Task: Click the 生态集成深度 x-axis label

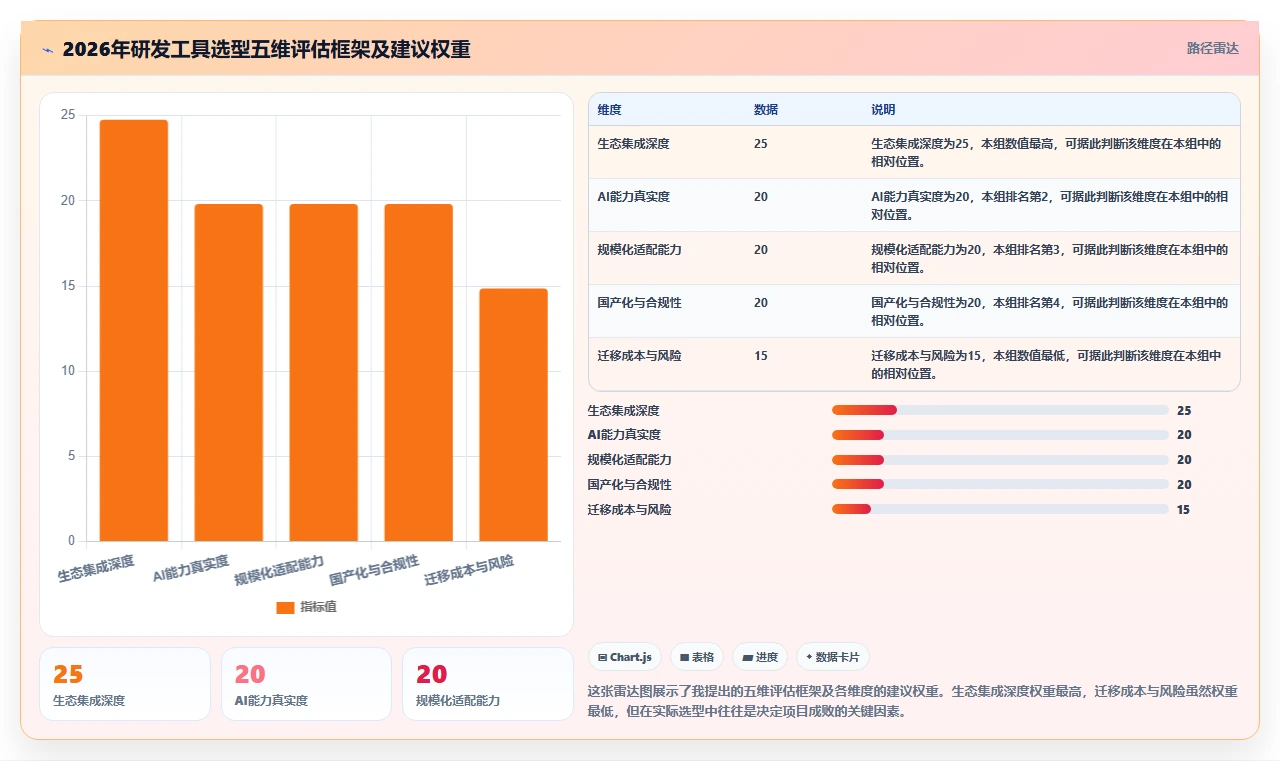Action: pos(96,568)
